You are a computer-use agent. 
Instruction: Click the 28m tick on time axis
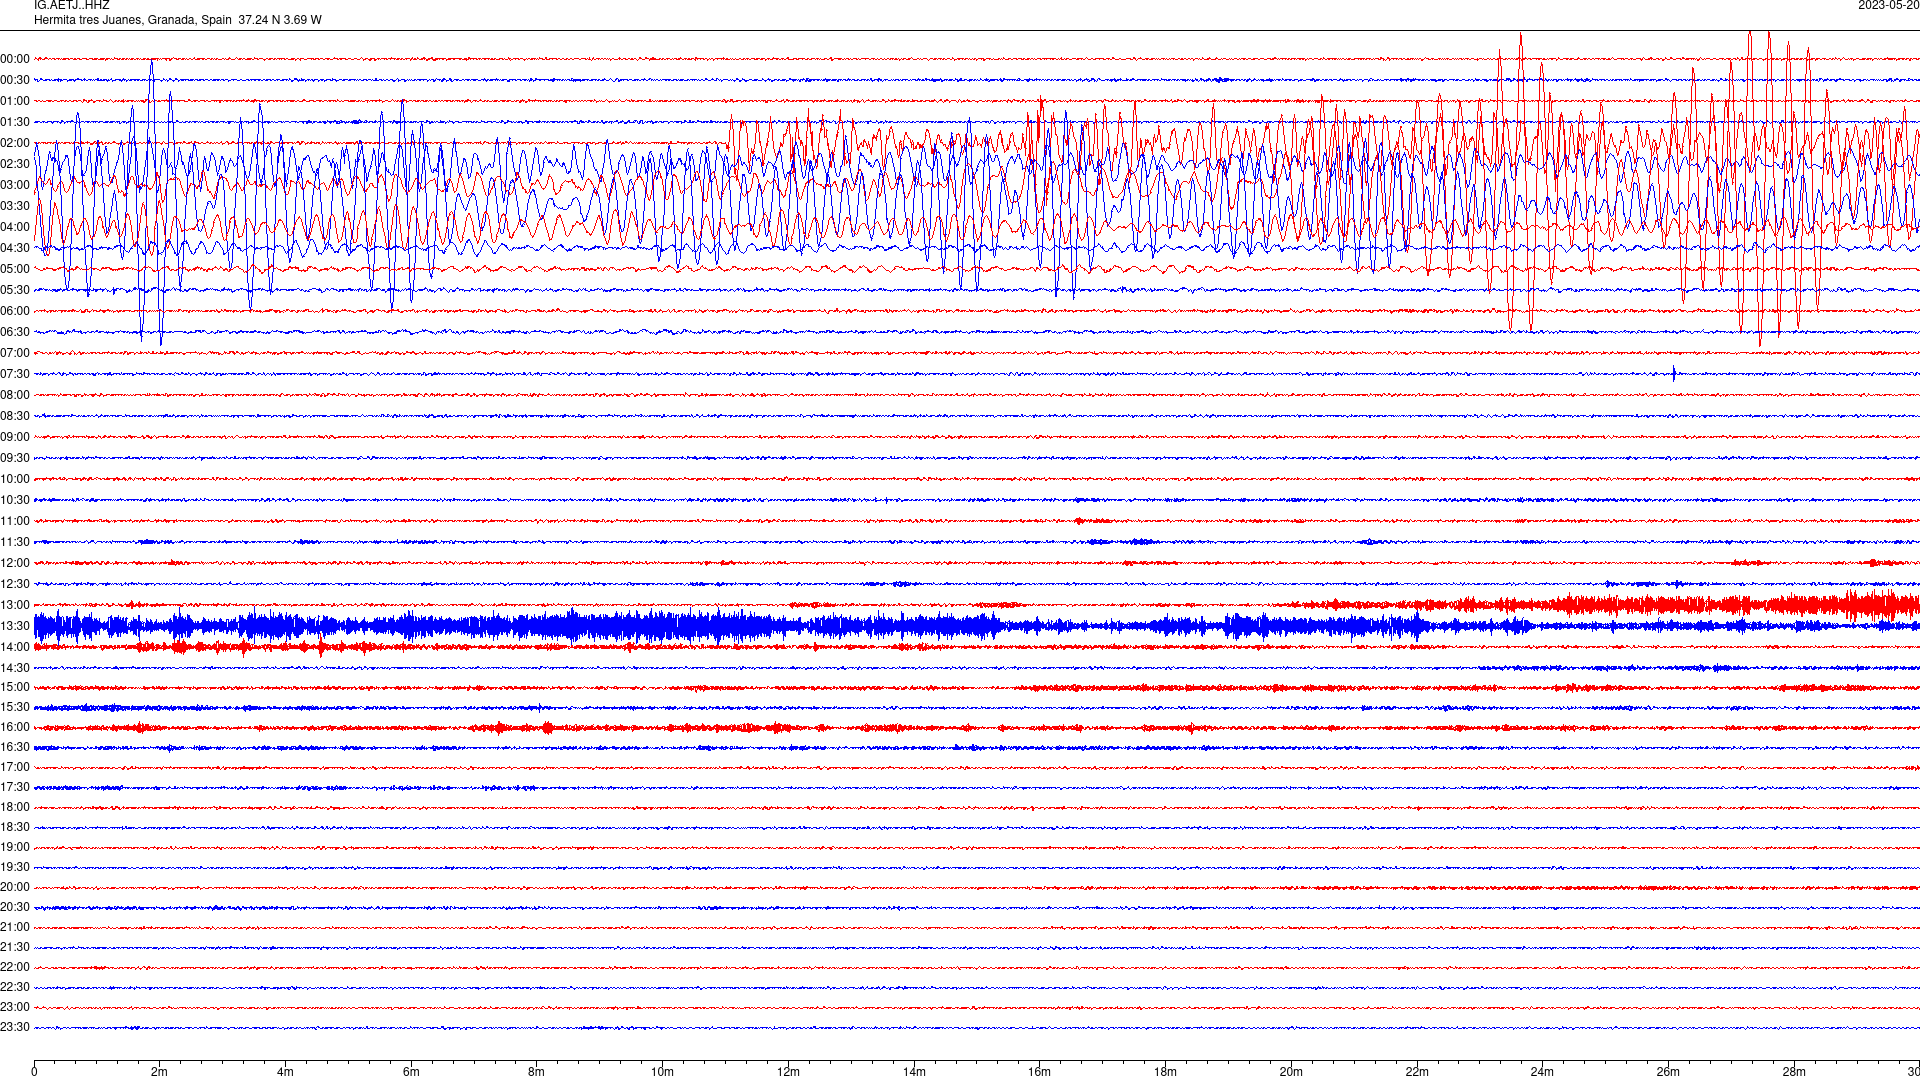(1794, 1072)
